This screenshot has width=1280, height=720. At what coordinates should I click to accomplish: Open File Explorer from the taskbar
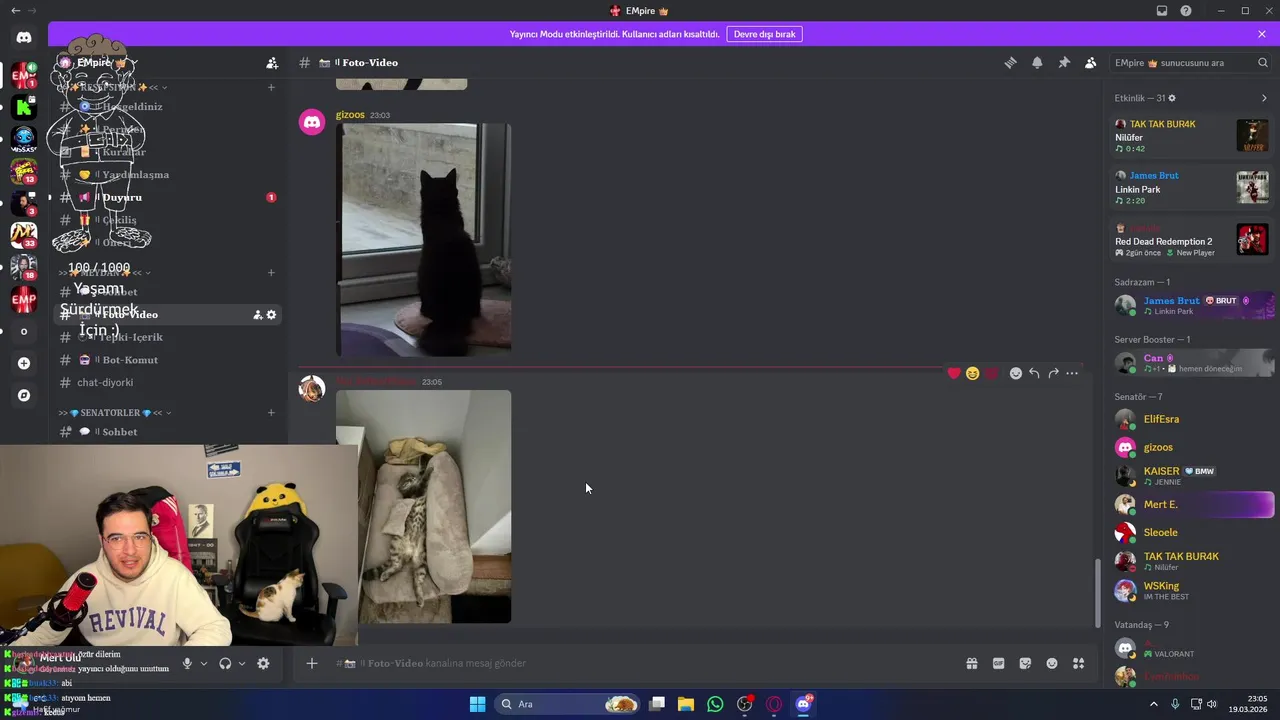[x=686, y=704]
